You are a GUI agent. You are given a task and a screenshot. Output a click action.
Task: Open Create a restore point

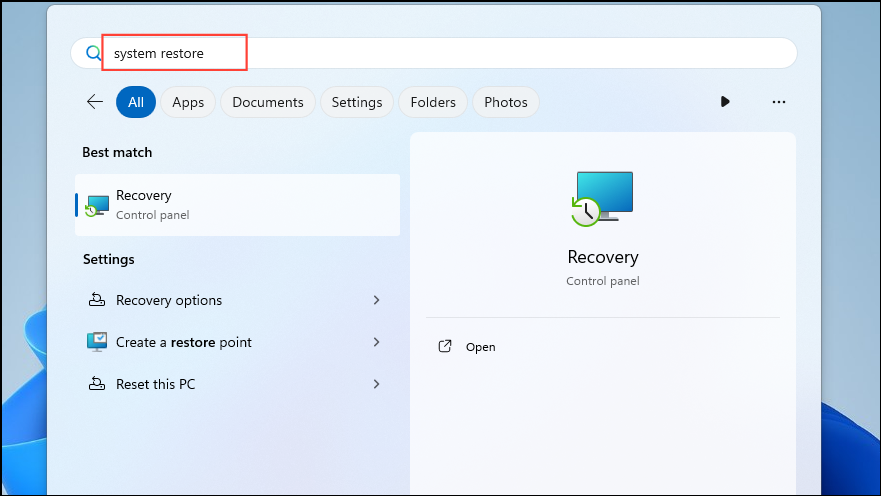(238, 342)
